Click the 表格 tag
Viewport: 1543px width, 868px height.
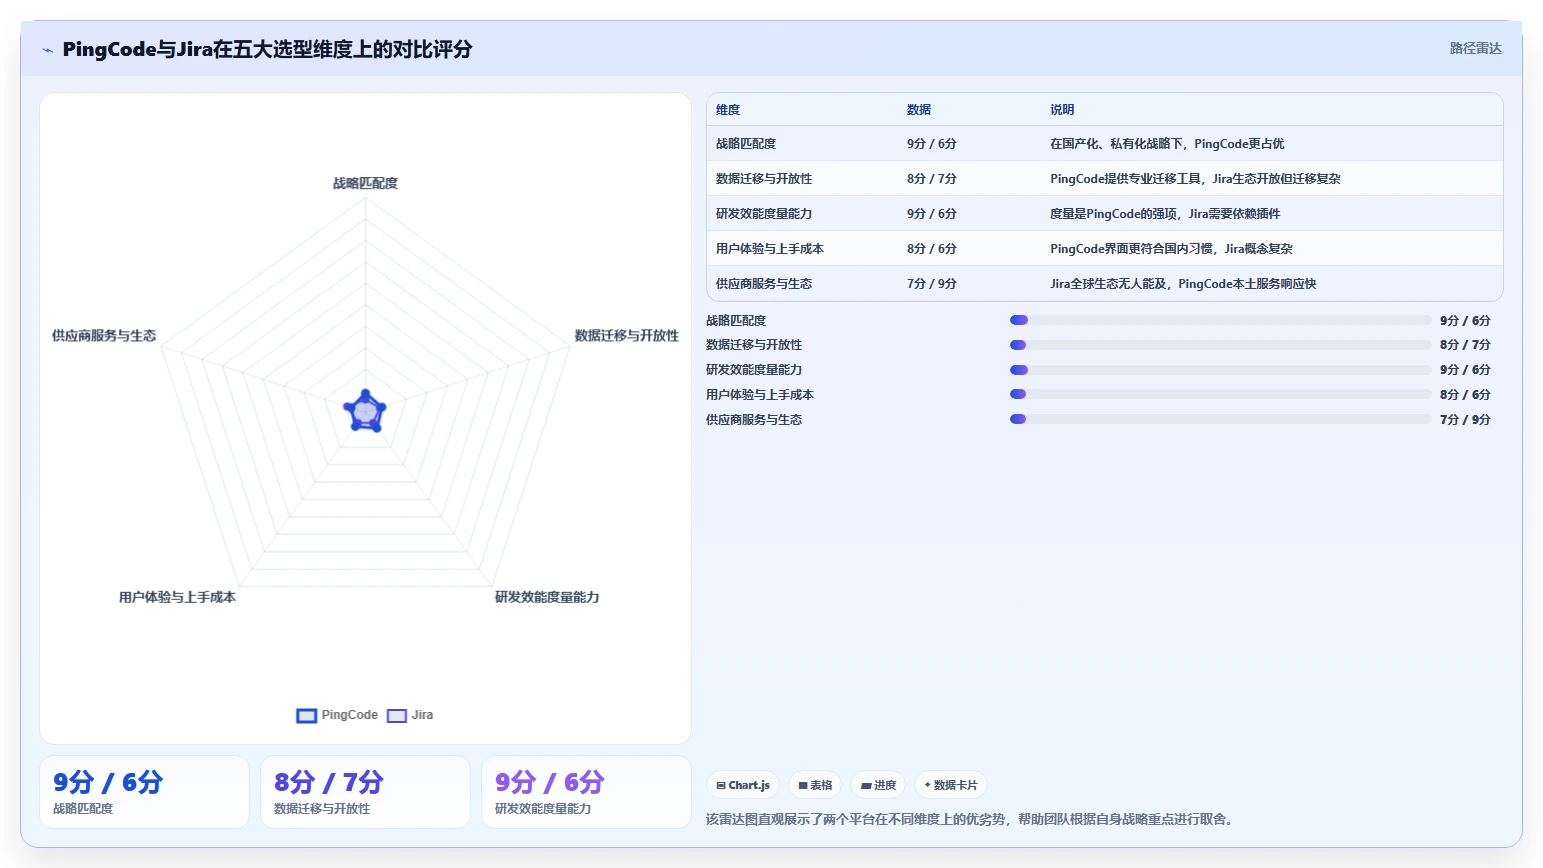tap(815, 785)
